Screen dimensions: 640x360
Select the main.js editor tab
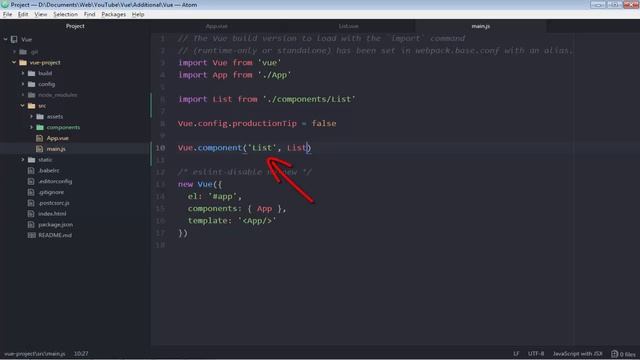tap(481, 26)
